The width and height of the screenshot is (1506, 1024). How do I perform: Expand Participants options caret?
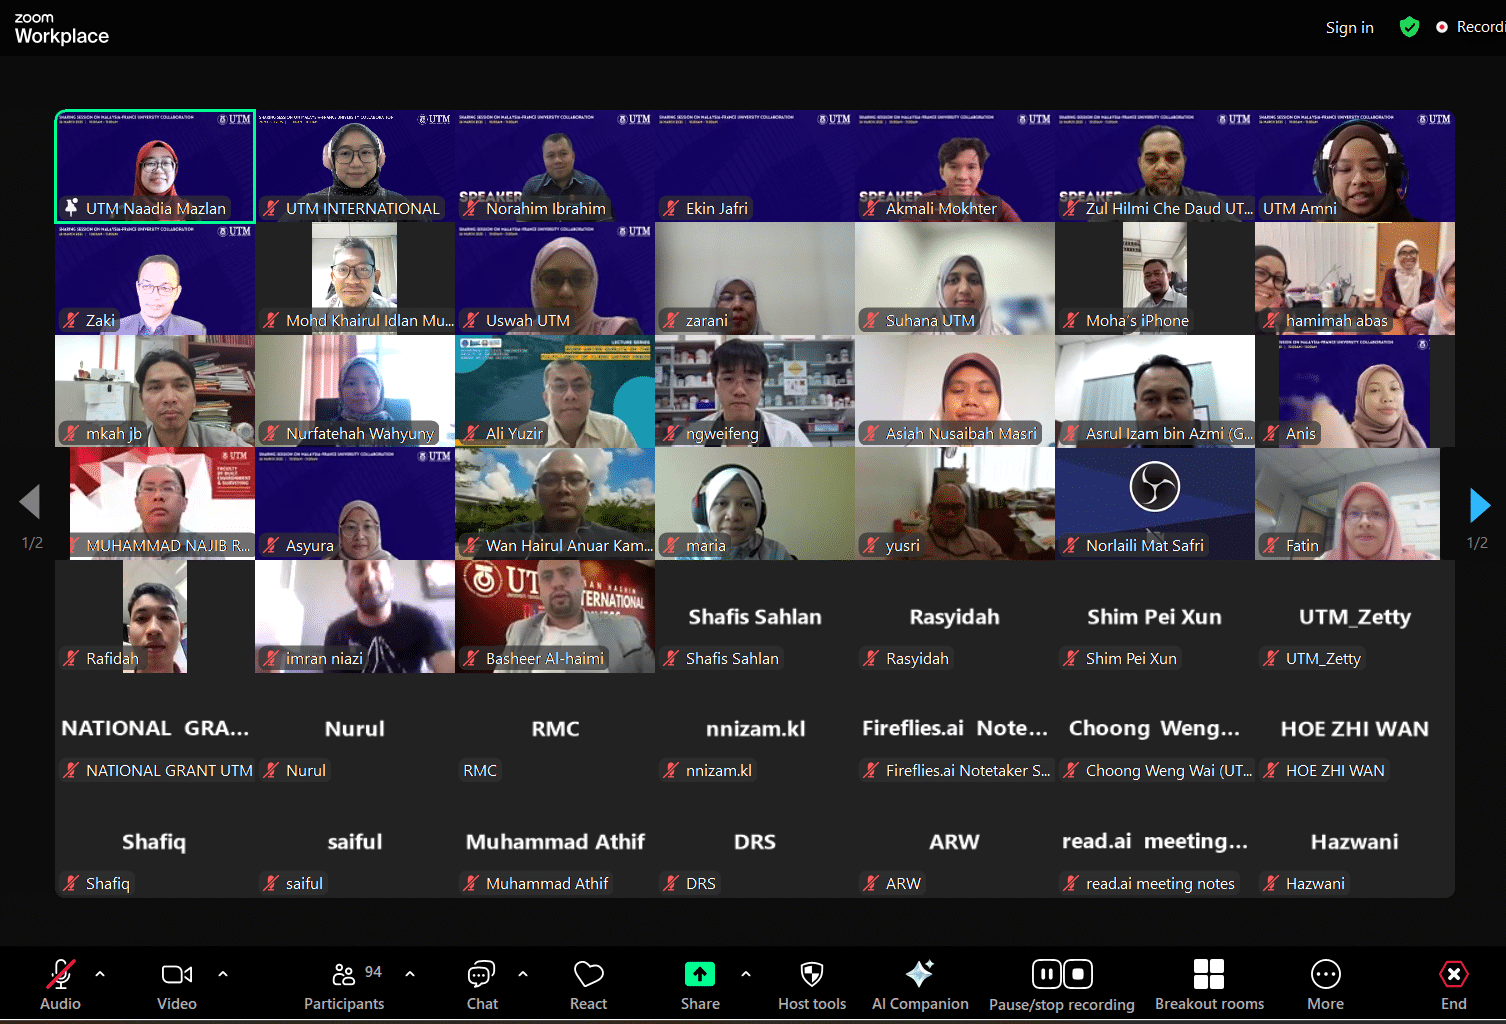click(x=410, y=973)
